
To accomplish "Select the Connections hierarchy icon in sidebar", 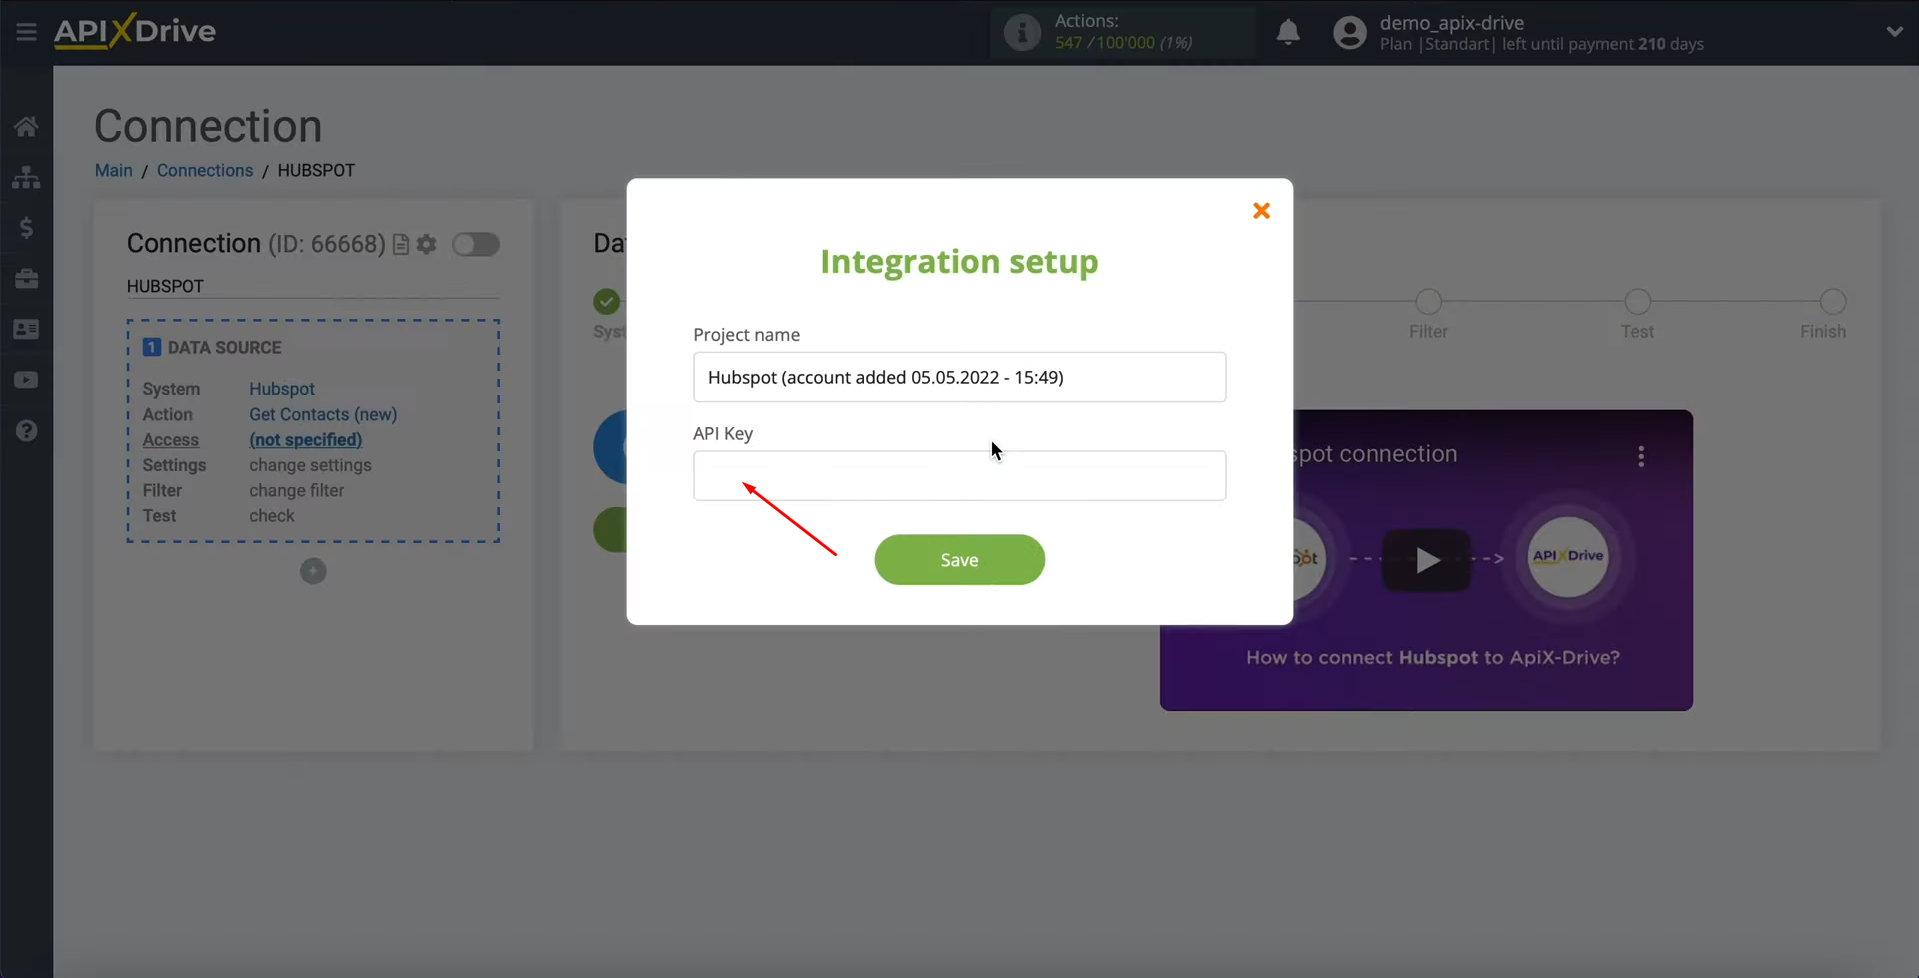I will click(26, 177).
